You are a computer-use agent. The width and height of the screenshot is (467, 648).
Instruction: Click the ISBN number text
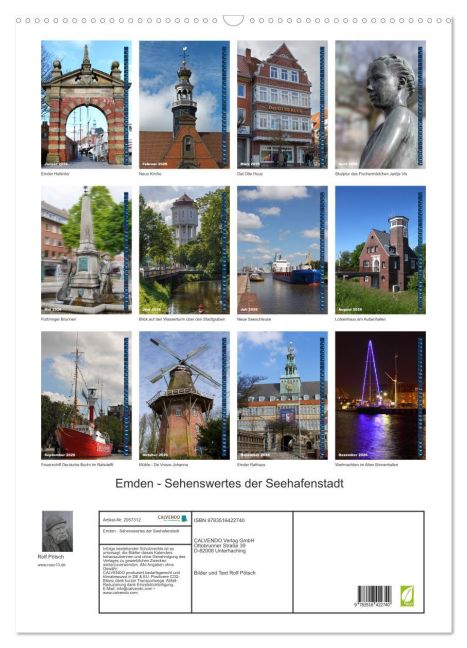tap(219, 520)
